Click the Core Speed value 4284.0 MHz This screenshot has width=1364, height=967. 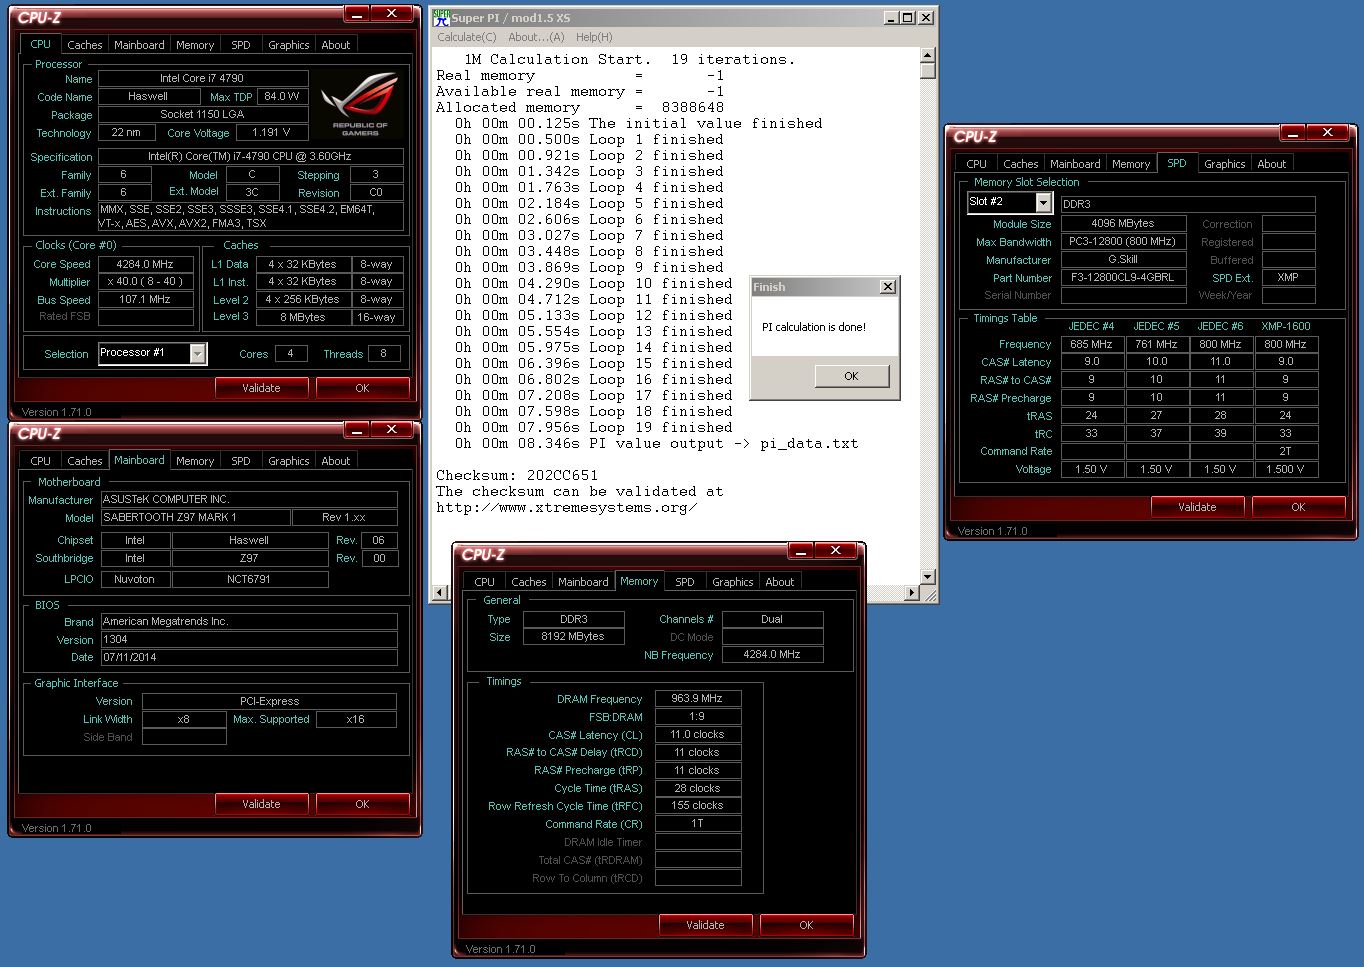145,265
